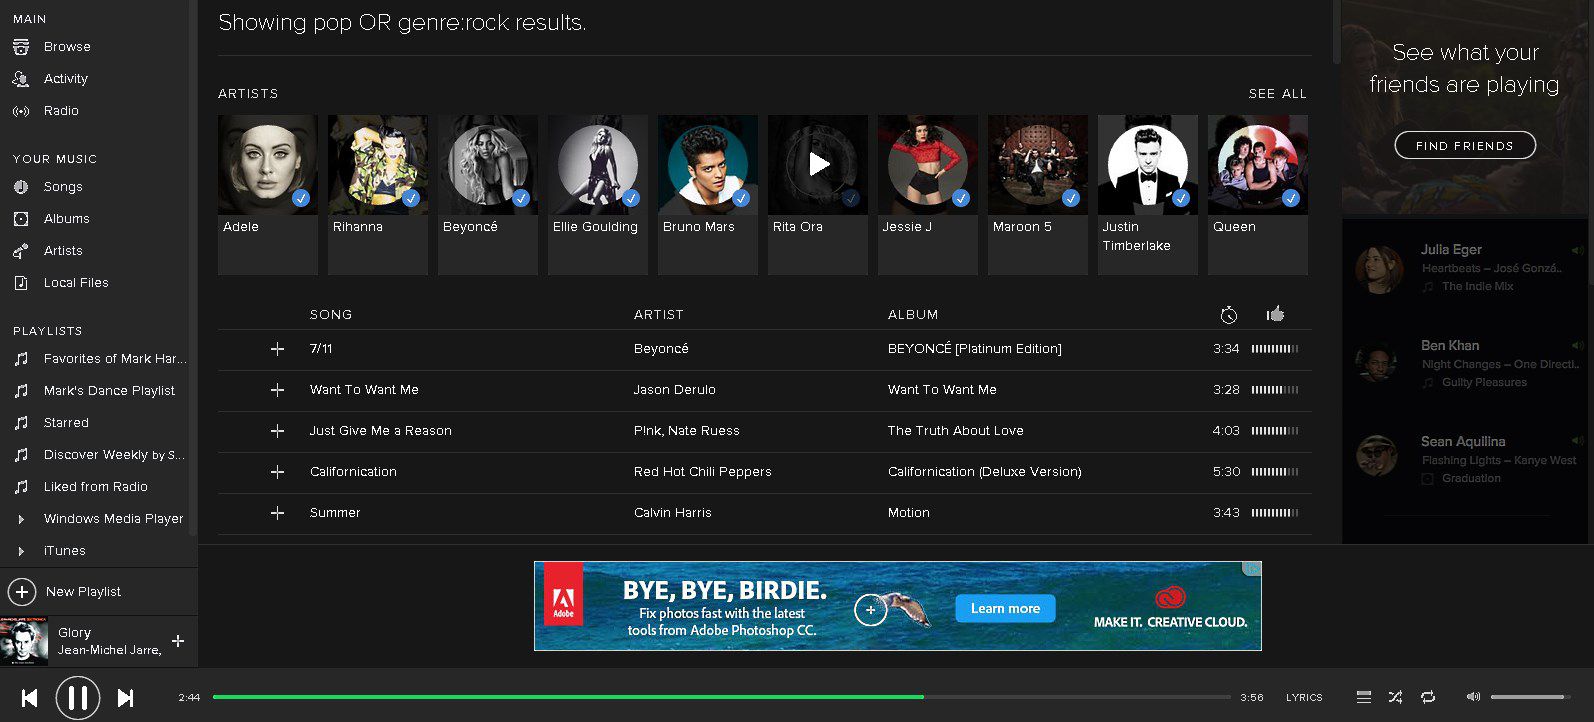The image size is (1594, 722).
Task: Open Mark's Dance Playlist
Action: click(109, 391)
